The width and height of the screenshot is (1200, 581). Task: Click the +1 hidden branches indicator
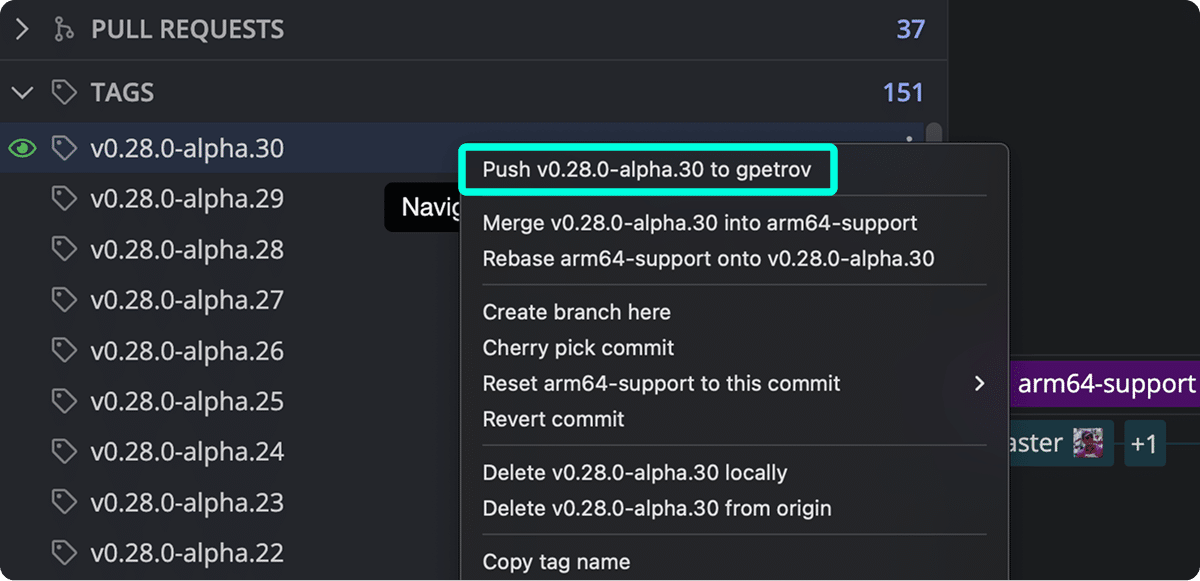click(x=1144, y=442)
